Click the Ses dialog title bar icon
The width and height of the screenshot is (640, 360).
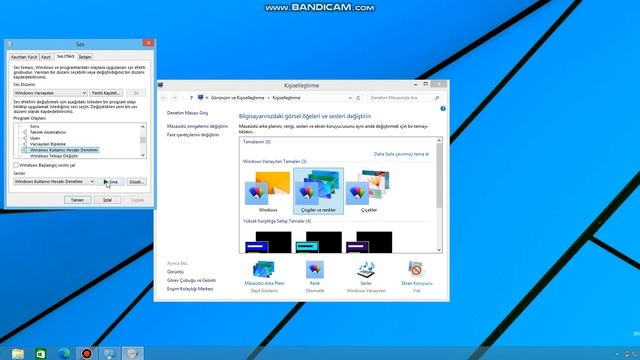tap(10, 44)
